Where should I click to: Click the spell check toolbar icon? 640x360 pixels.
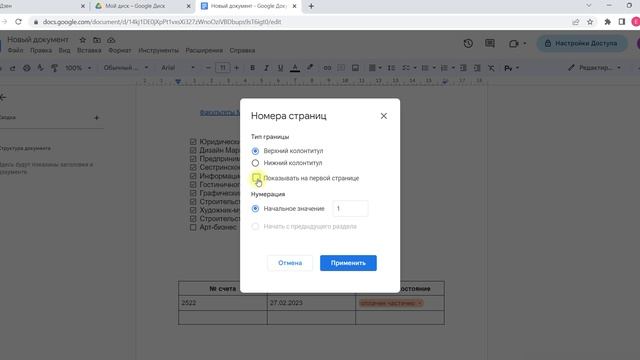40,68
